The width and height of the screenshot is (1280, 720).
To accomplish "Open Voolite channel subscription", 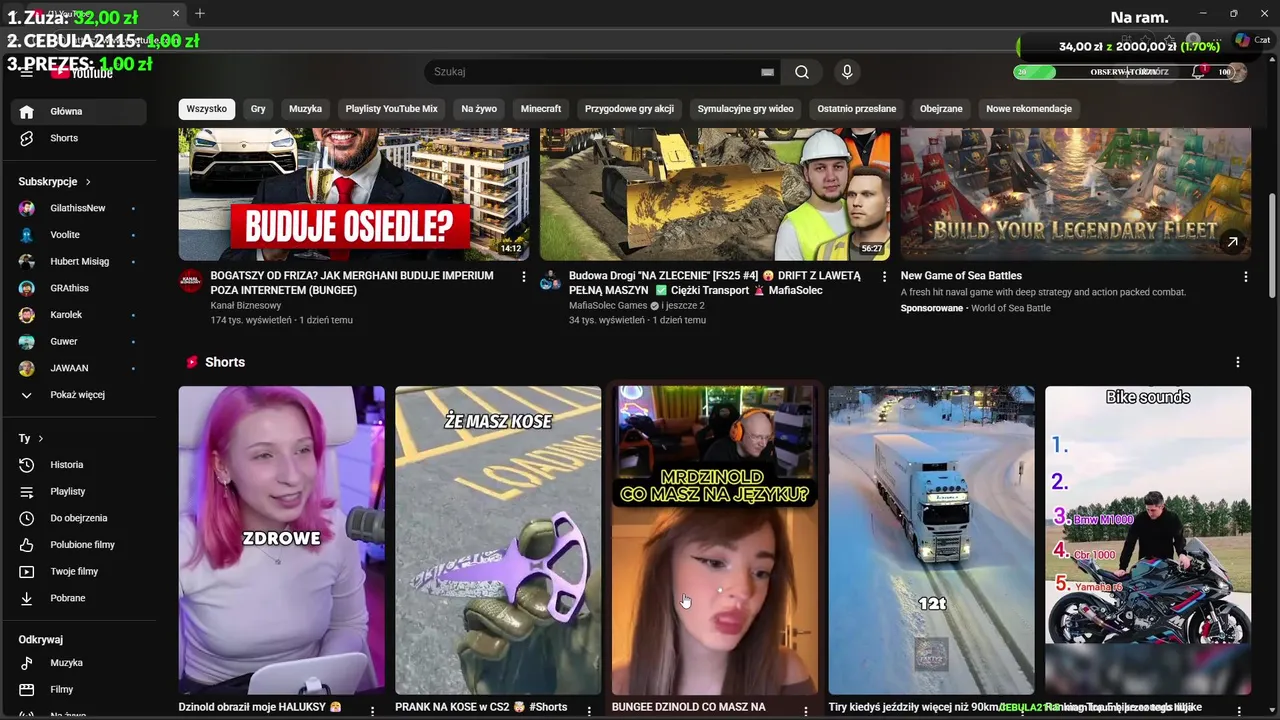I will [x=78, y=235].
